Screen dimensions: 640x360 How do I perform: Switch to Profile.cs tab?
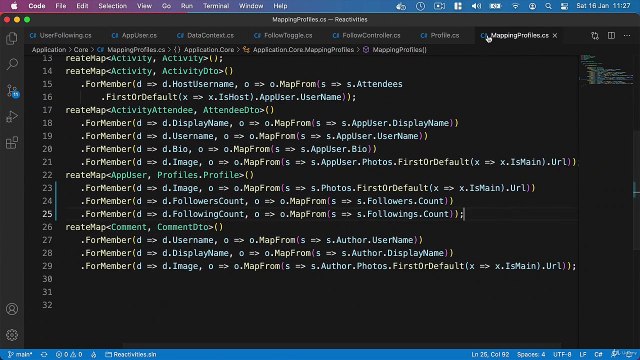tap(440, 36)
